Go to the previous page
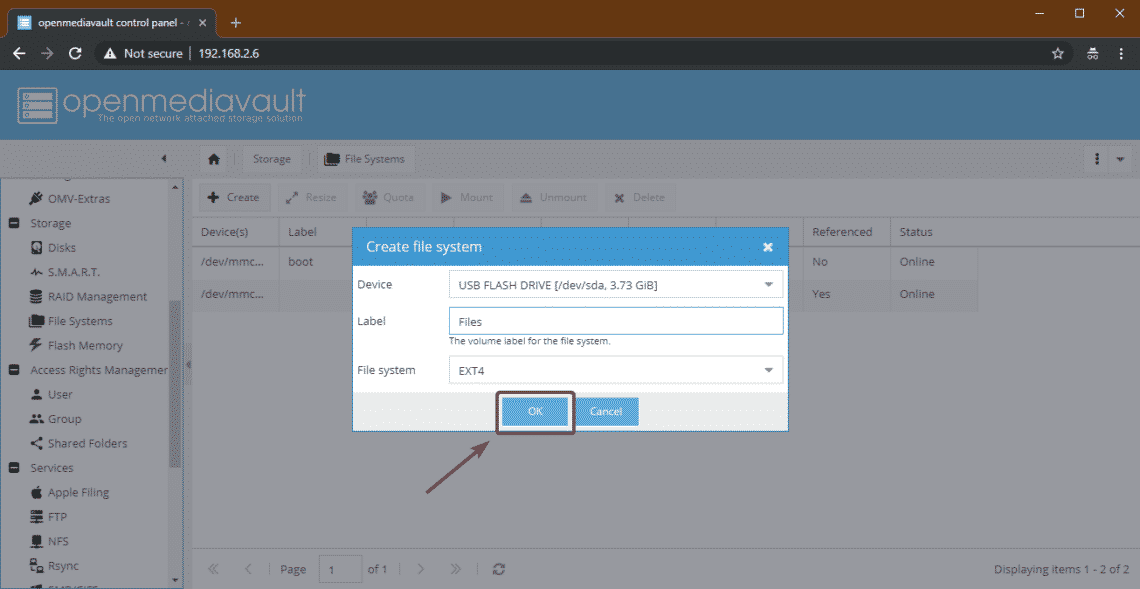 pos(248,569)
